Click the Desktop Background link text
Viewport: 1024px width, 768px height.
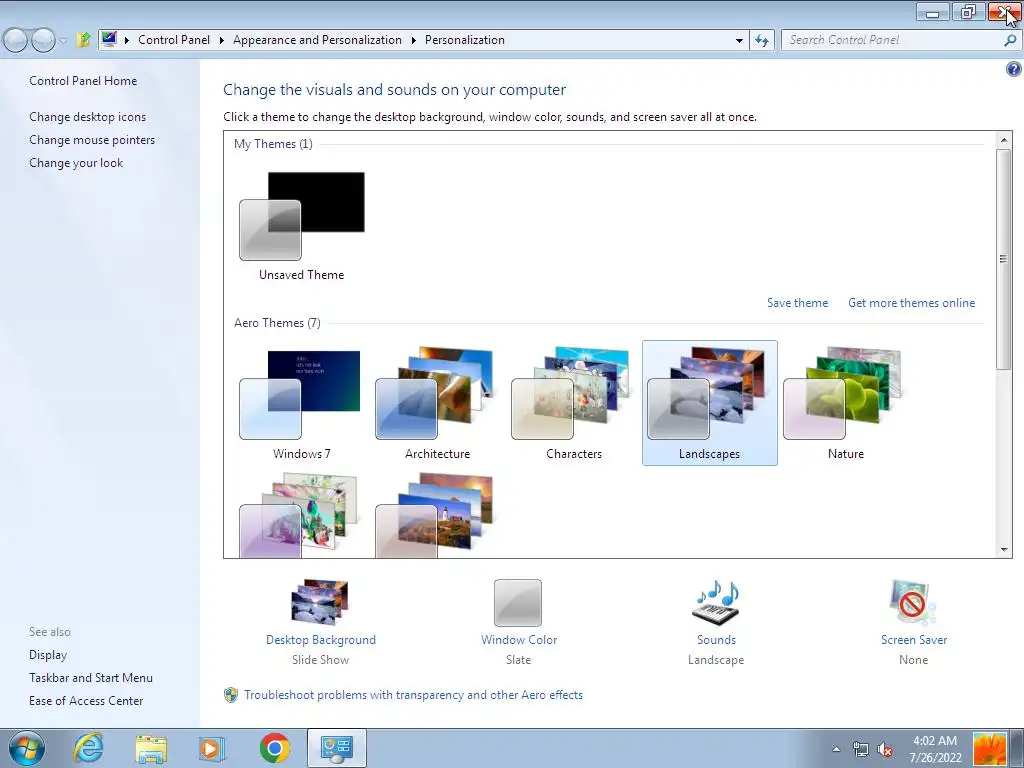pos(321,640)
